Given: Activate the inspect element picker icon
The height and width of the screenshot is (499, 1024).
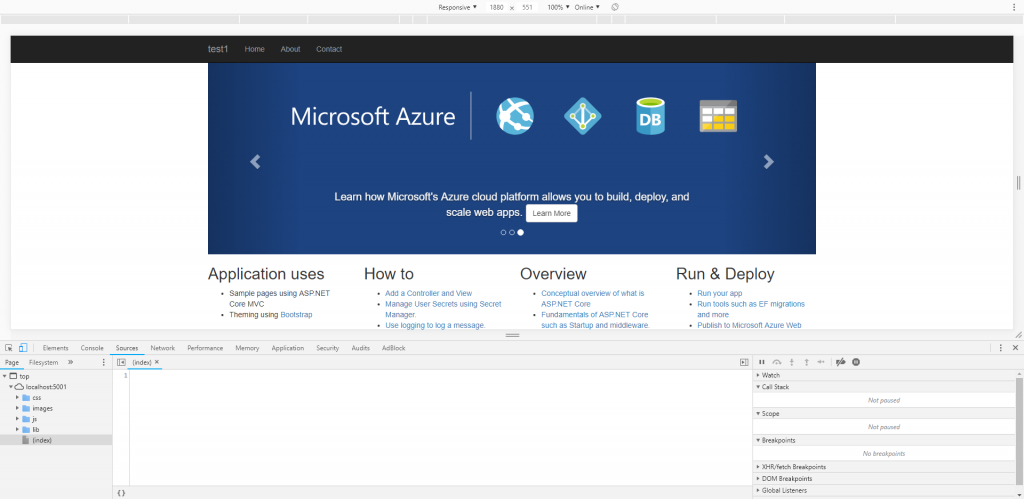Looking at the screenshot, I should (9, 348).
